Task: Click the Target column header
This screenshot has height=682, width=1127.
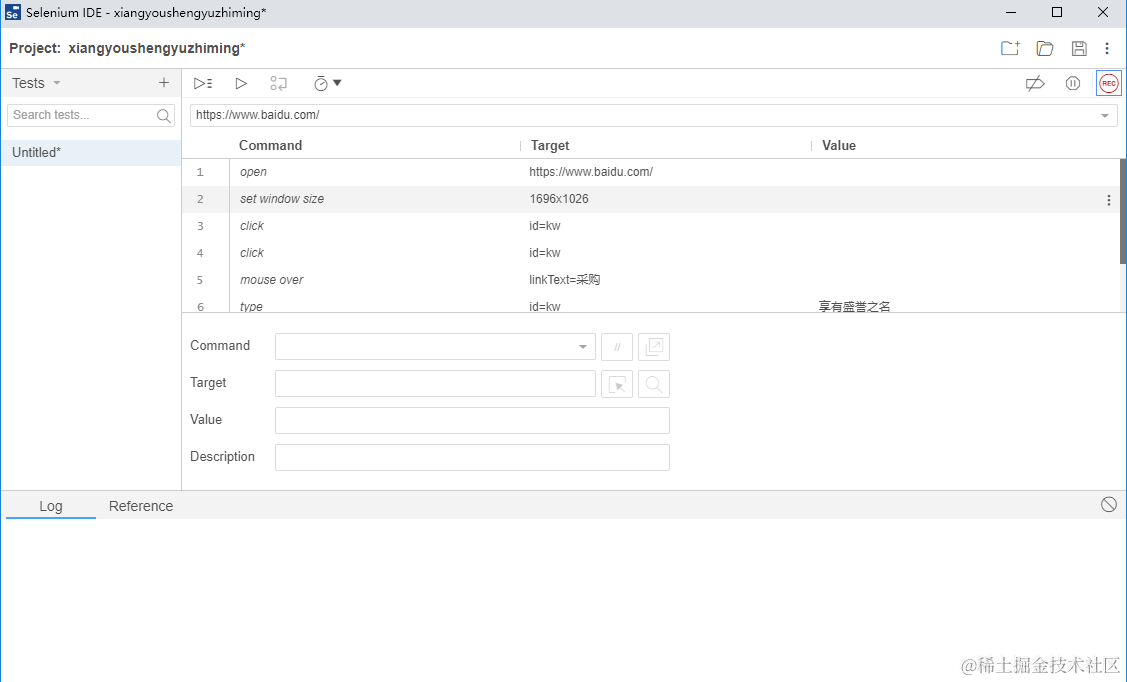Action: [550, 145]
